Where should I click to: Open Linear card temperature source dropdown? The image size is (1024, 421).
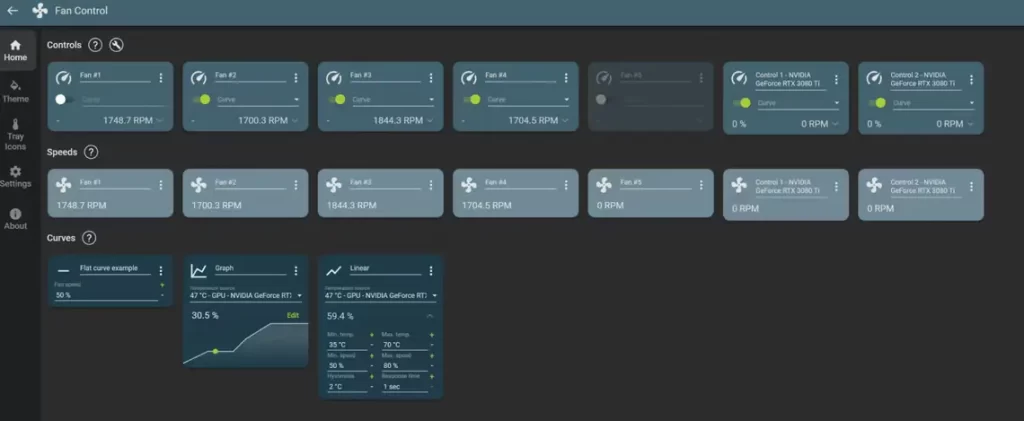(381, 296)
